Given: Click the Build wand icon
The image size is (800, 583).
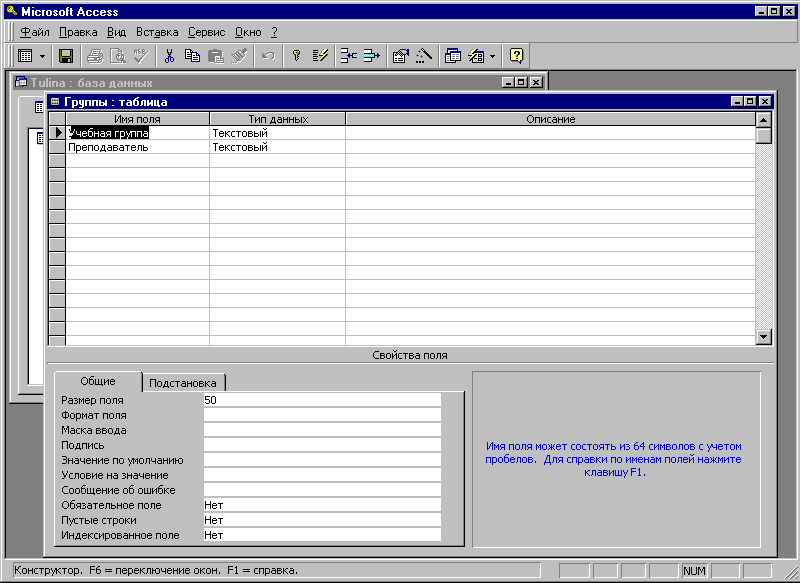Looking at the screenshot, I should 424,56.
